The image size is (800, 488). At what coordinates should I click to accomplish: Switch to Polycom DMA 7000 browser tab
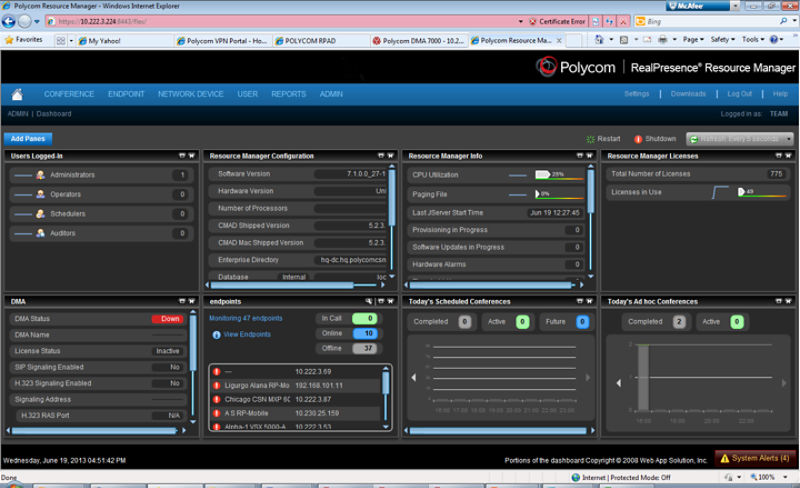point(419,40)
